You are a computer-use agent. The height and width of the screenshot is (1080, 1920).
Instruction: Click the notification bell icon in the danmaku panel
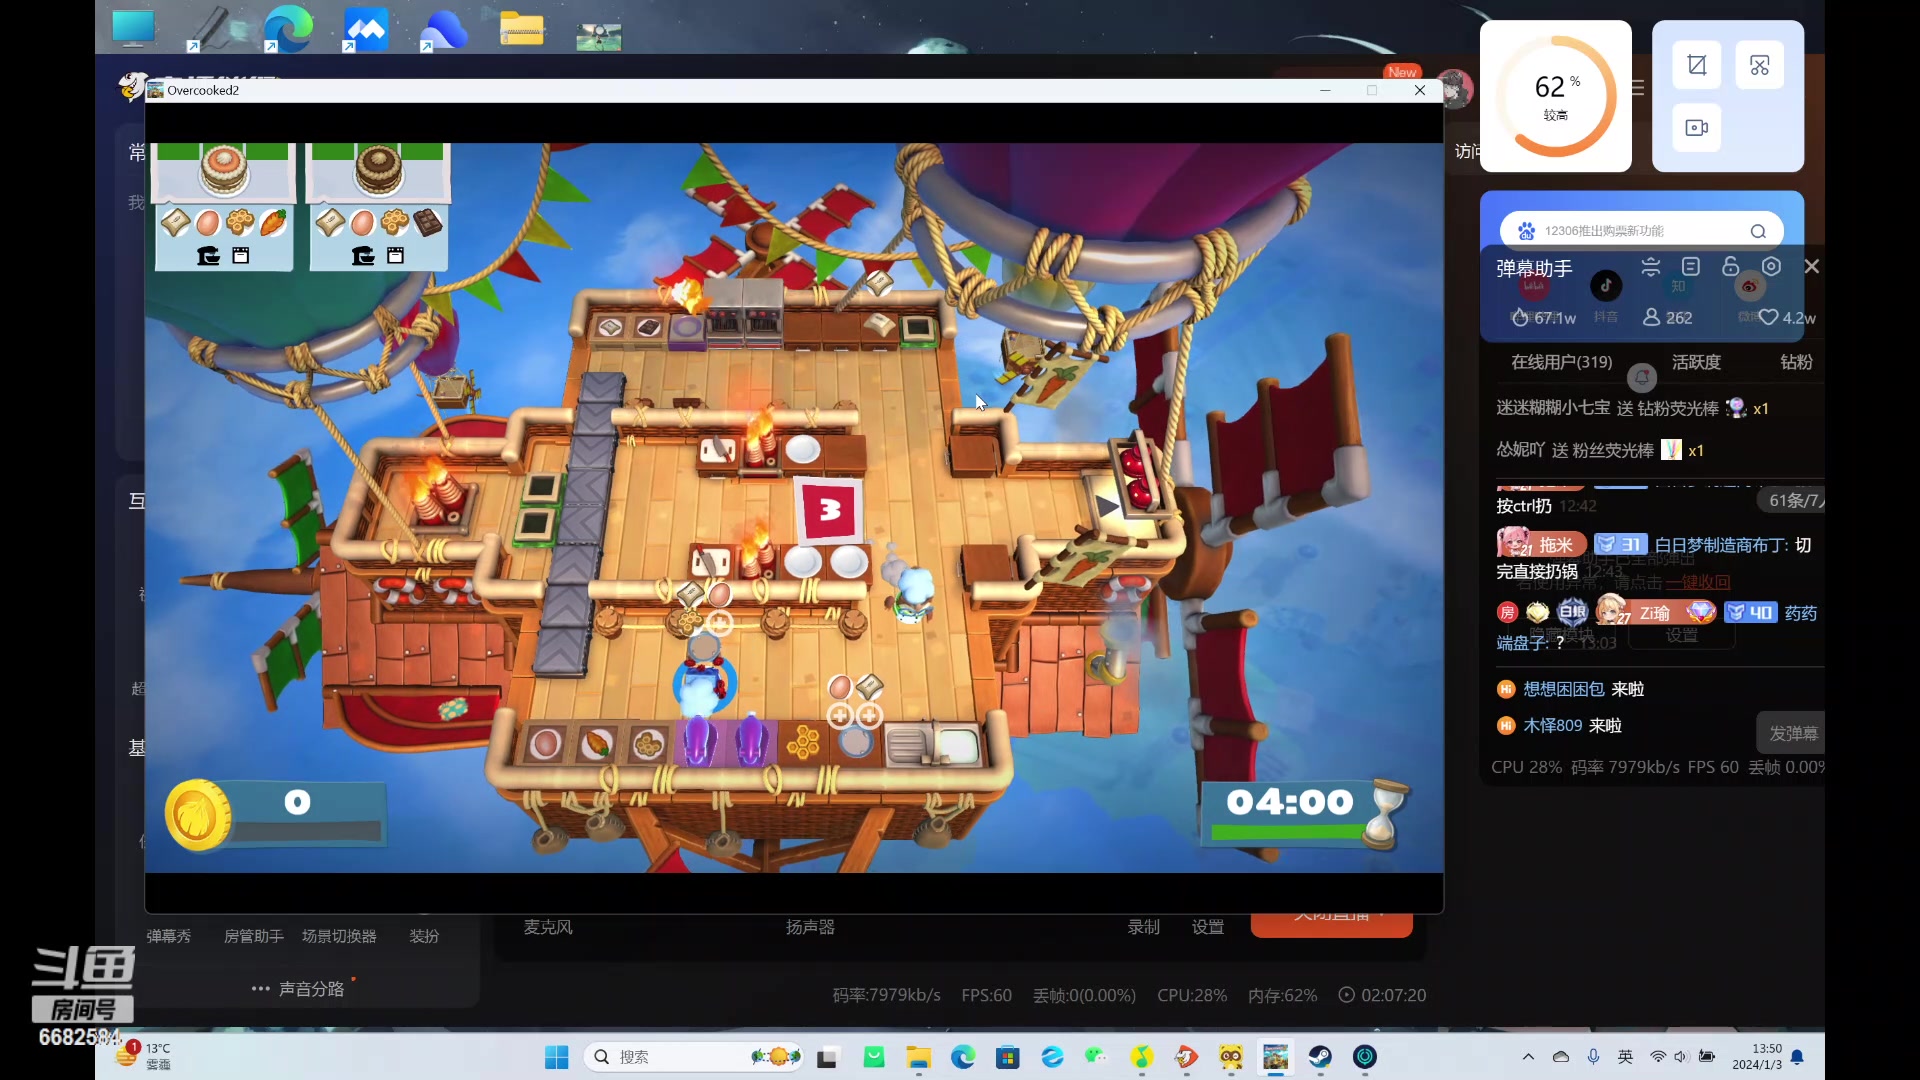pyautogui.click(x=1642, y=378)
